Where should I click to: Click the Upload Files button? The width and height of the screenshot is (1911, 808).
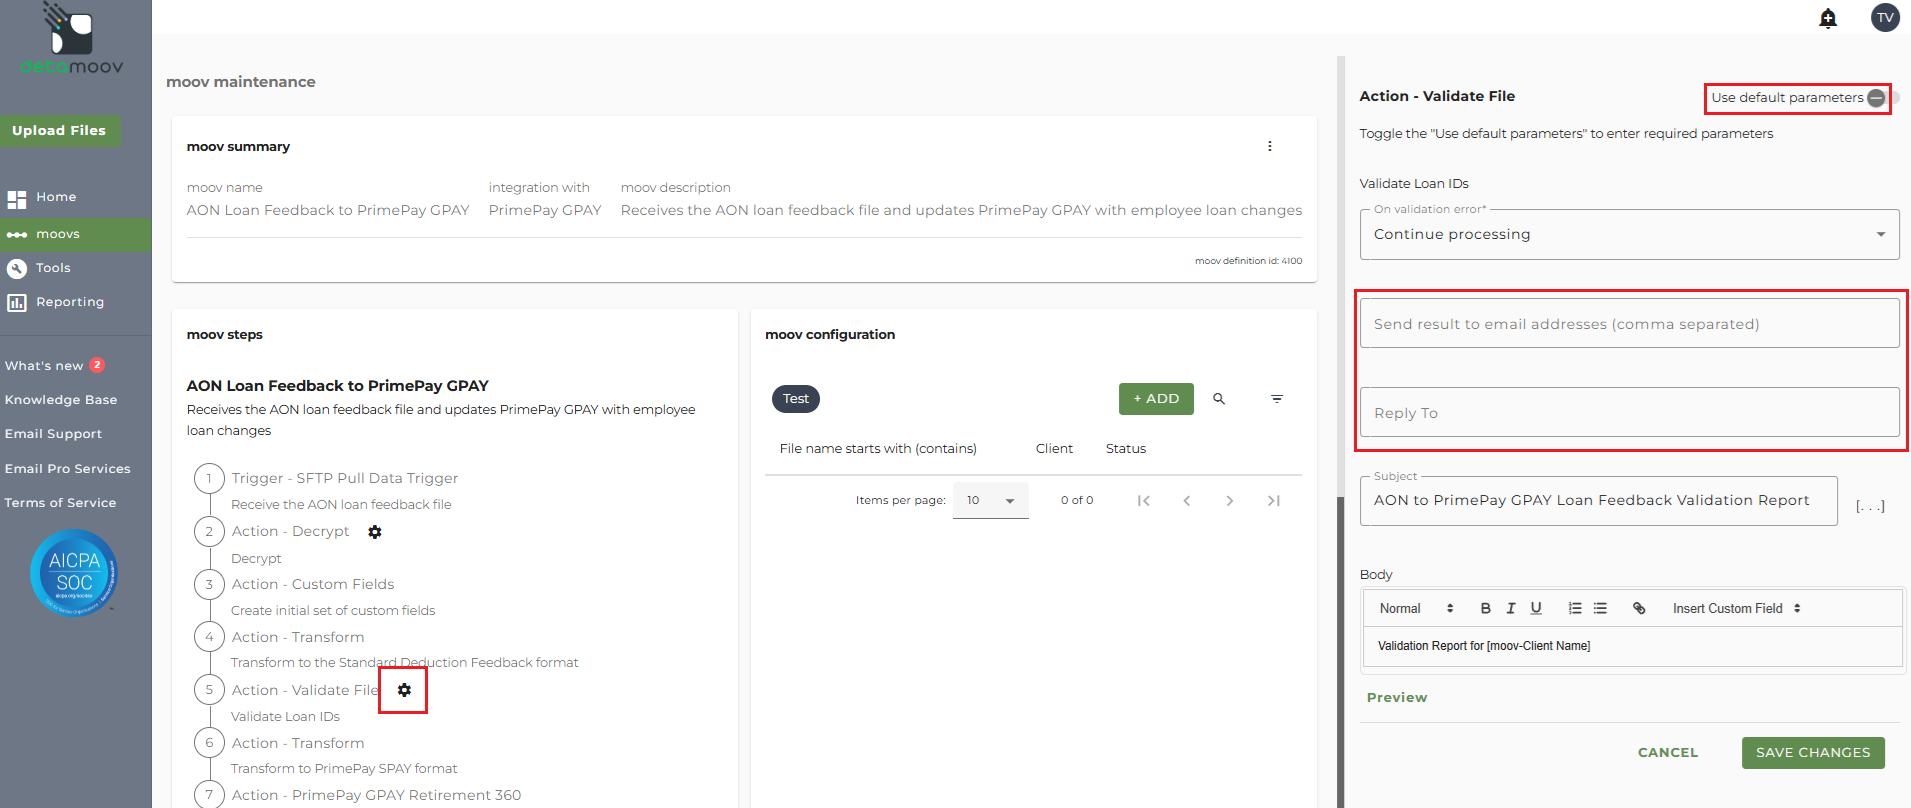[x=60, y=131]
